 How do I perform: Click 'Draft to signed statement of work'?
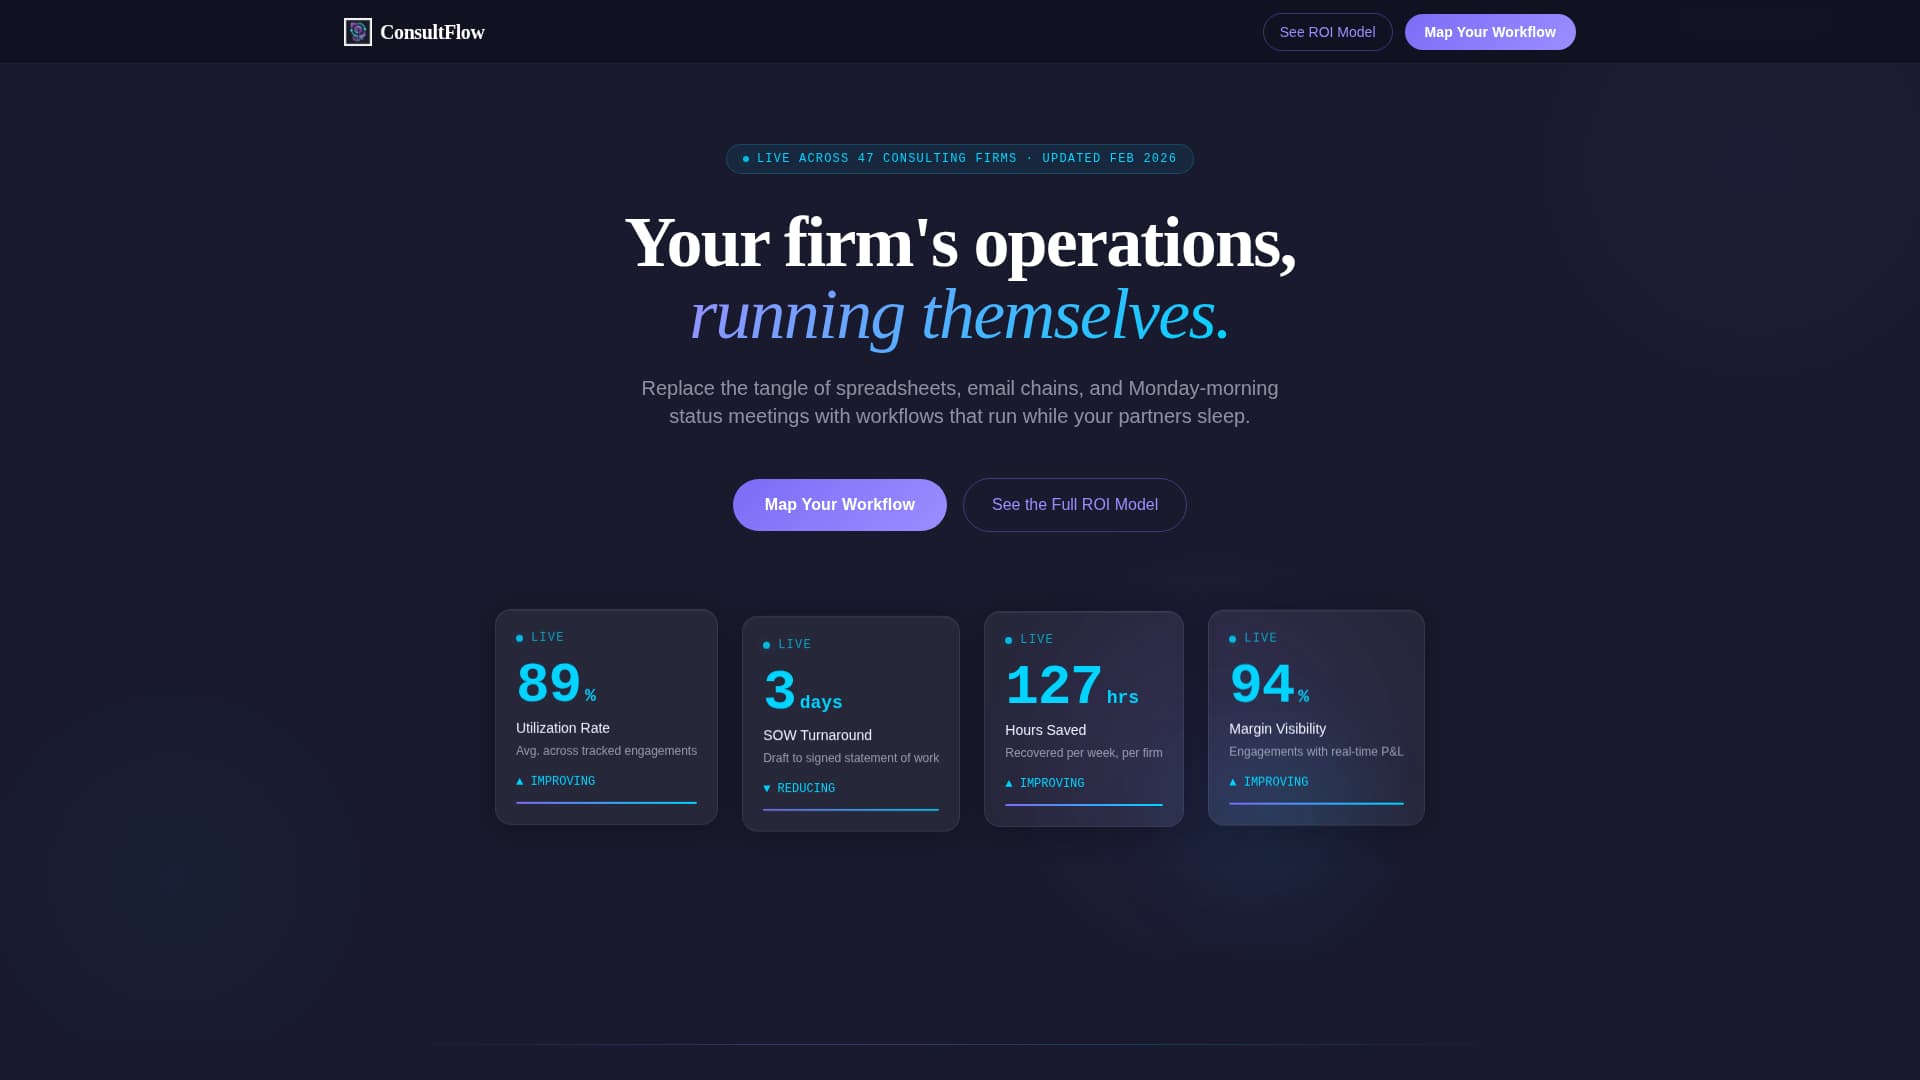851,758
